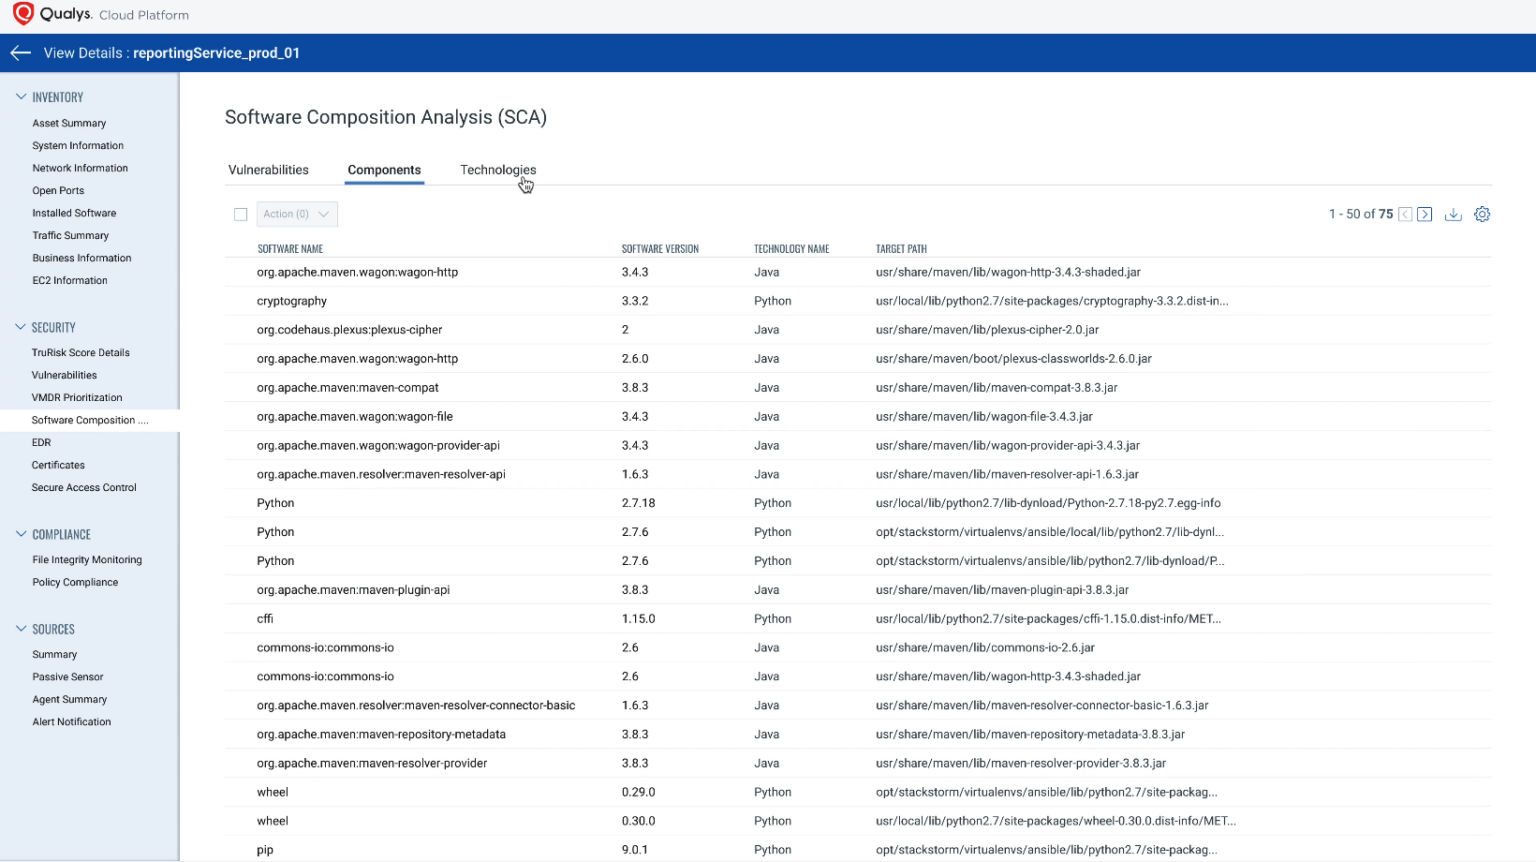This screenshot has width=1536, height=862.
Task: Collapse the INVENTORY section
Action: point(19,96)
